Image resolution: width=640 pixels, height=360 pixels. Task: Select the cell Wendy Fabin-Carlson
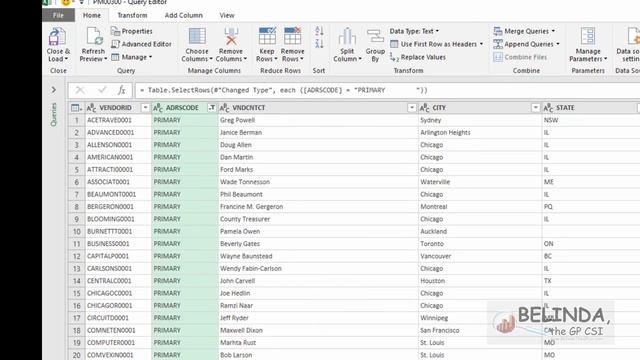coord(318,268)
